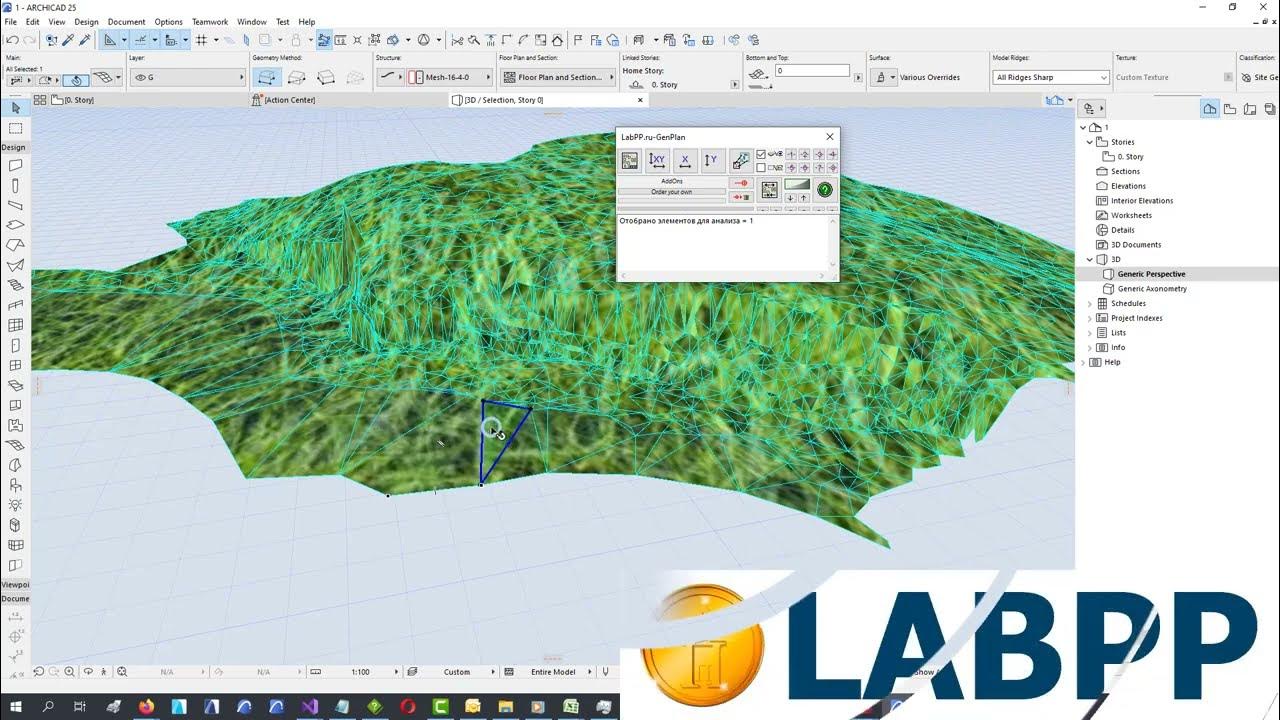Screen dimensions: 1280x720
Task: Select the Marquee tool in toolbox
Action: [15, 128]
